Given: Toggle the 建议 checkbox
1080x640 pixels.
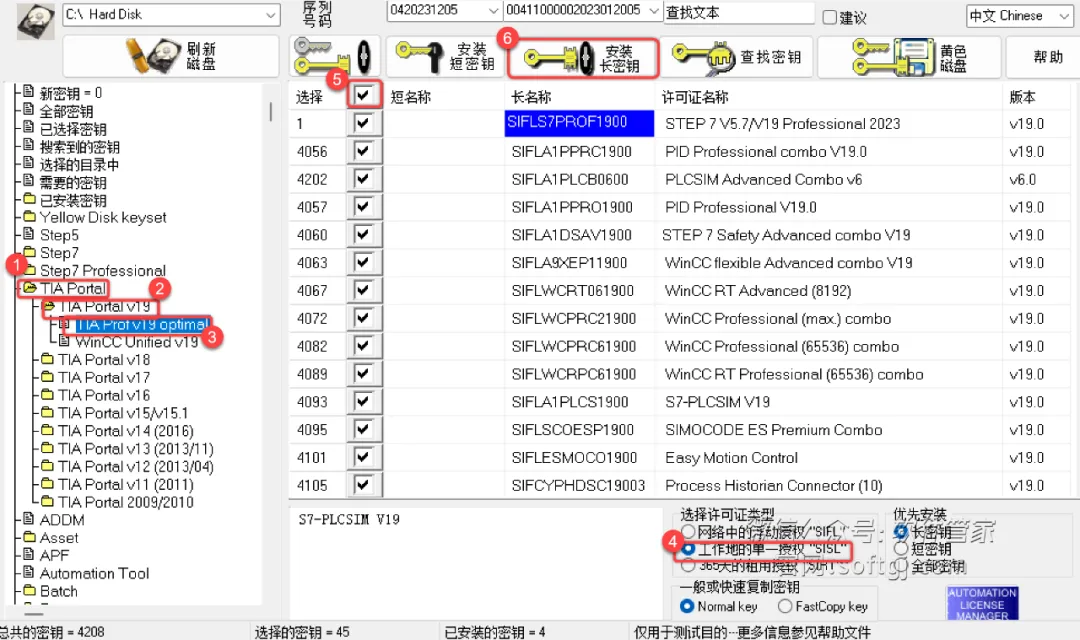Looking at the screenshot, I should click(830, 17).
